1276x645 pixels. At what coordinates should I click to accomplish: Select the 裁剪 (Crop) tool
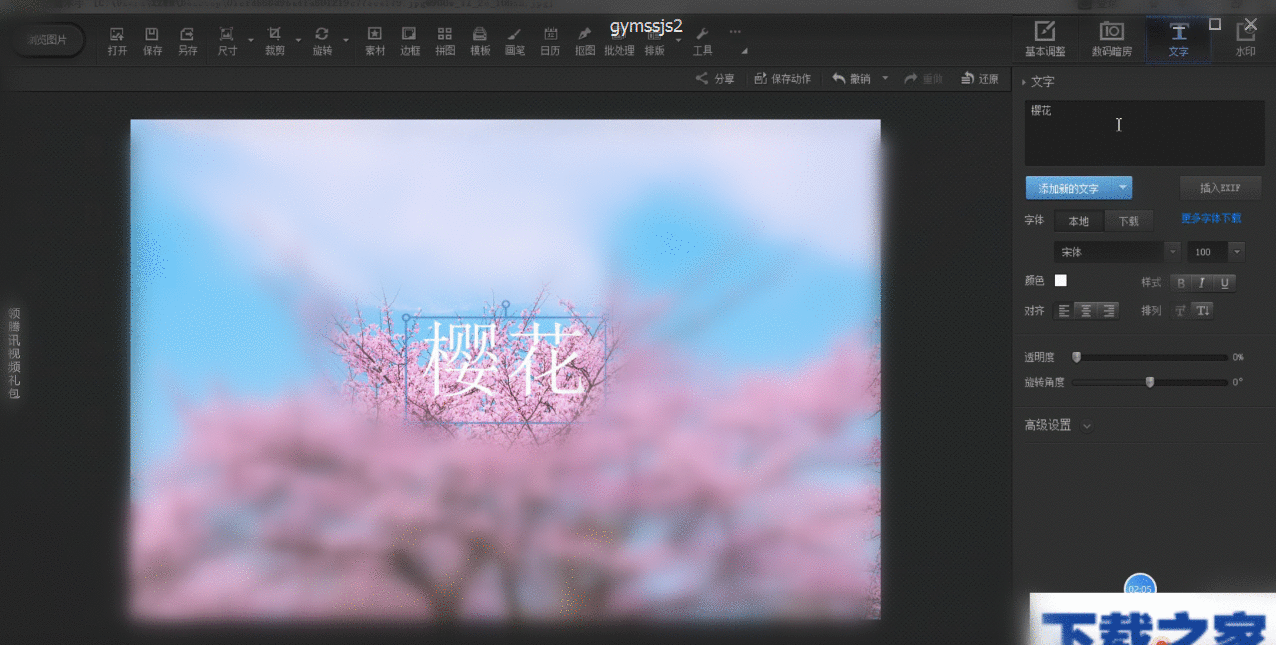(x=274, y=40)
